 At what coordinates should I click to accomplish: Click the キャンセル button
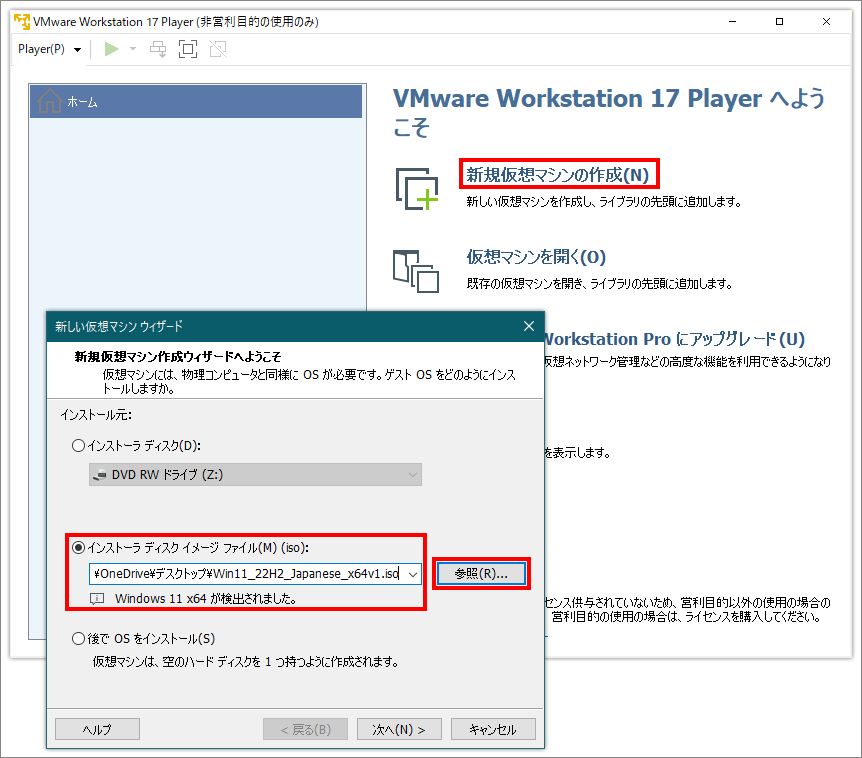tap(493, 729)
